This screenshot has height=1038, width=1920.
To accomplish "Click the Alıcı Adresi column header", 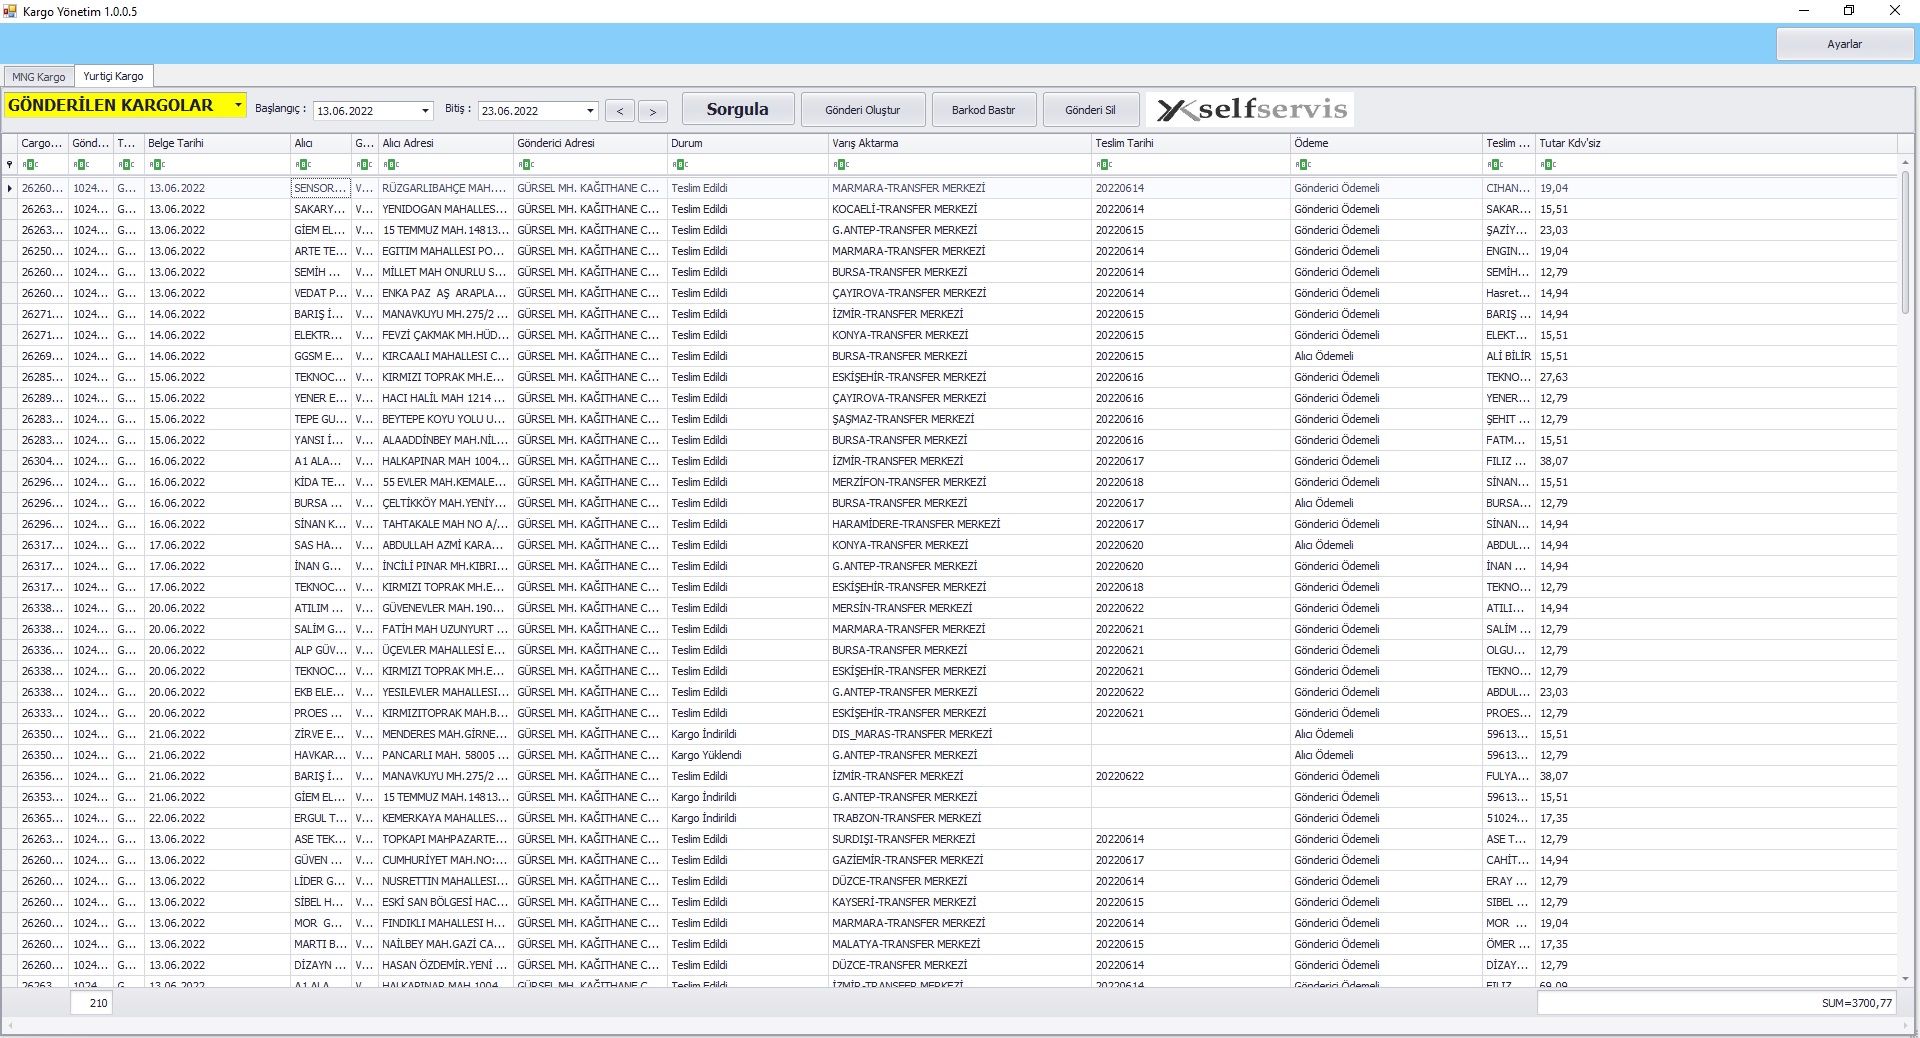I will [446, 143].
